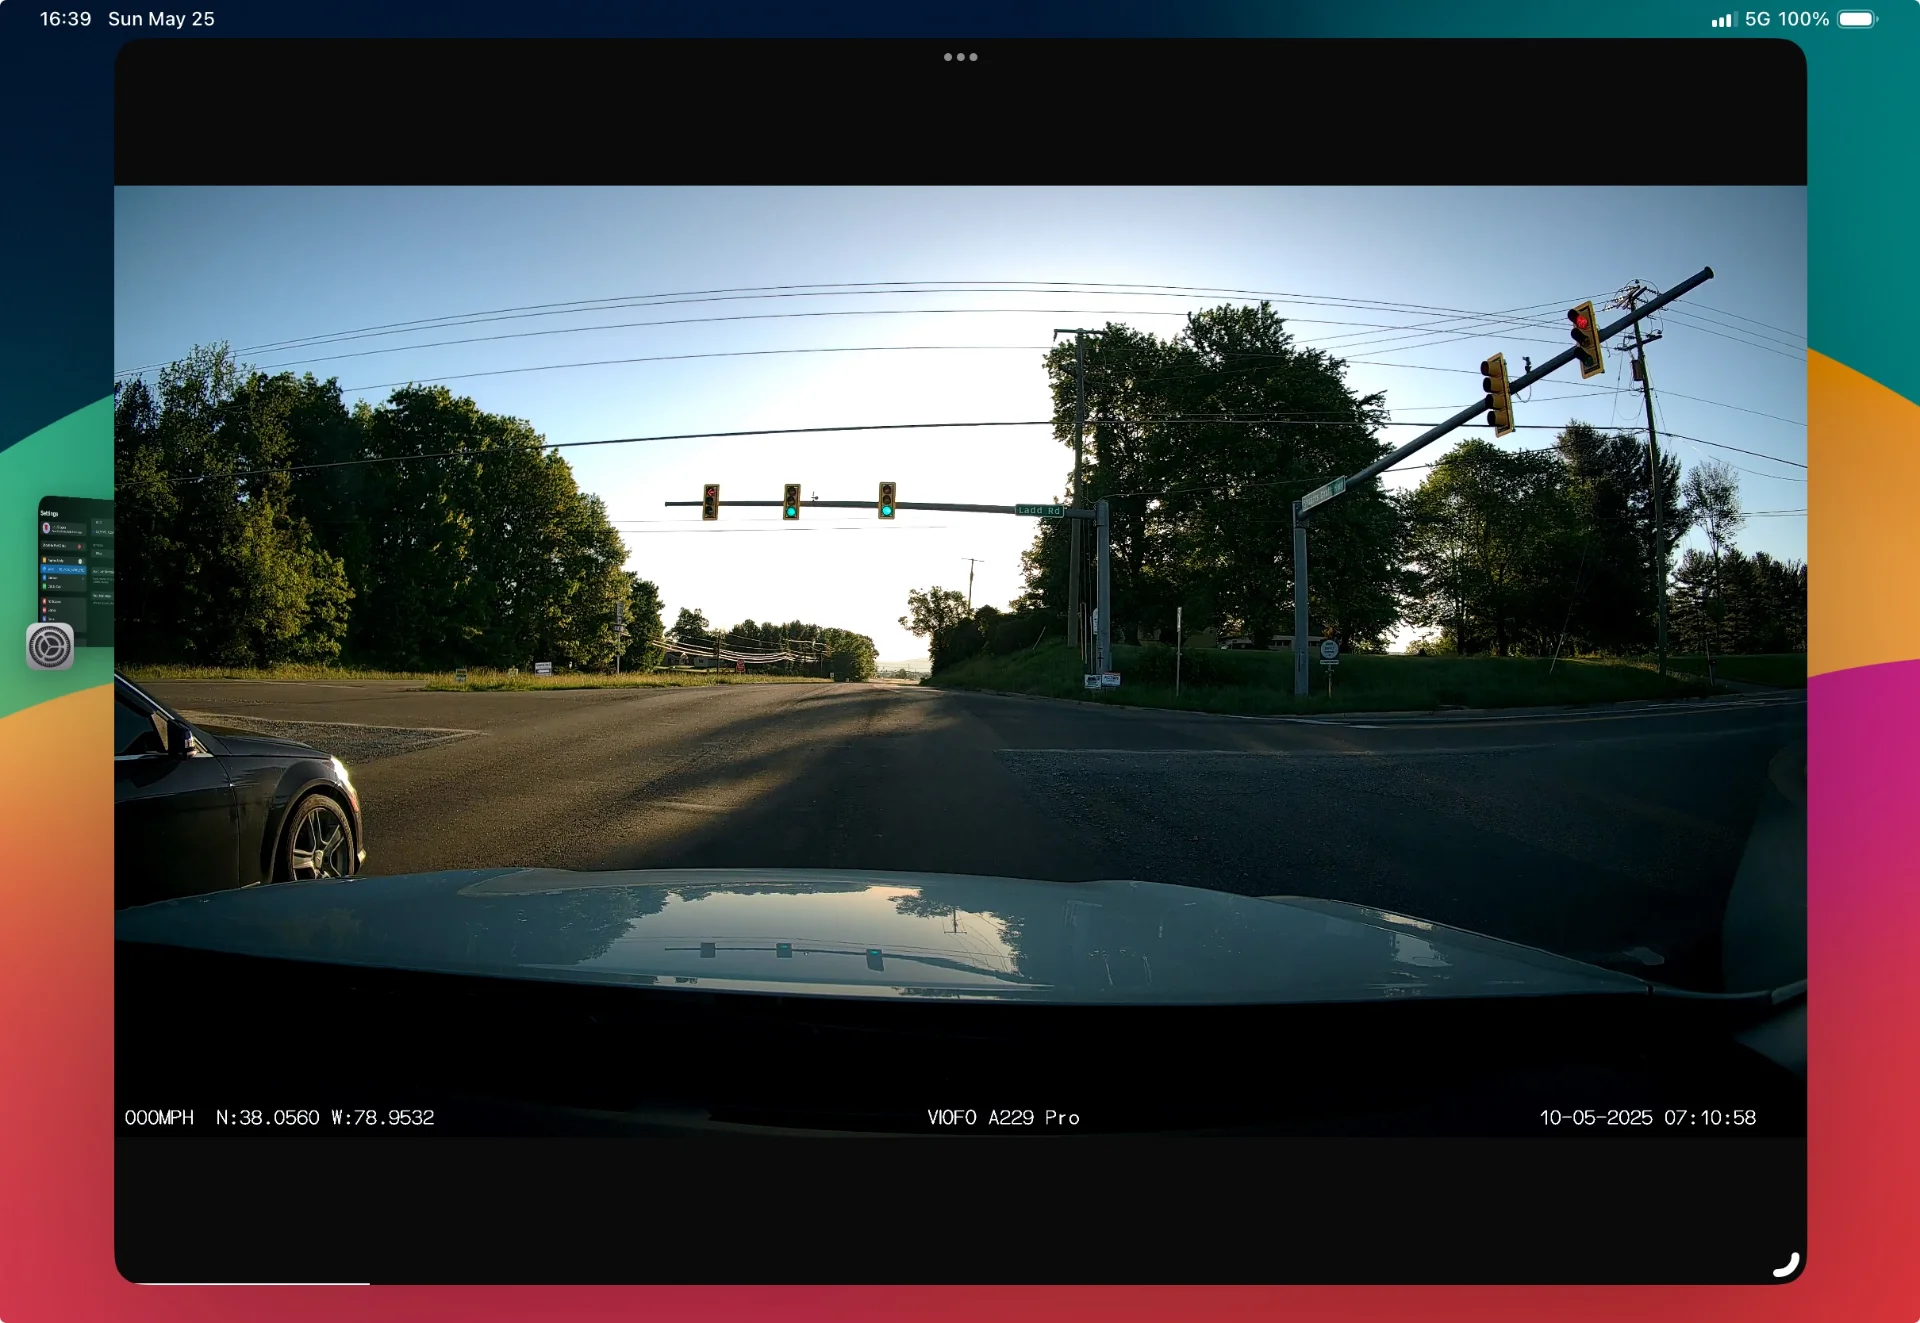Tap the N:38.0560 W:78.9532 GPS readout
Viewport: 1920px width, 1323px height.
(325, 1117)
